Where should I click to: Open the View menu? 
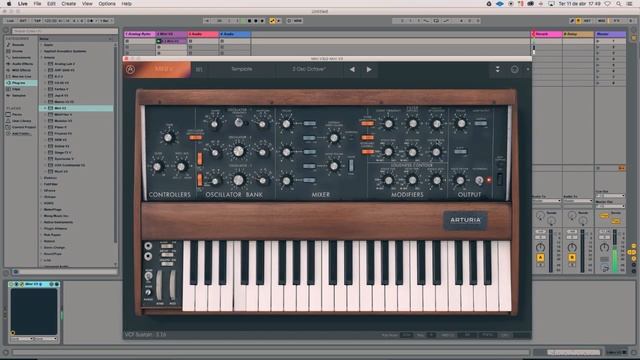pos(87,4)
